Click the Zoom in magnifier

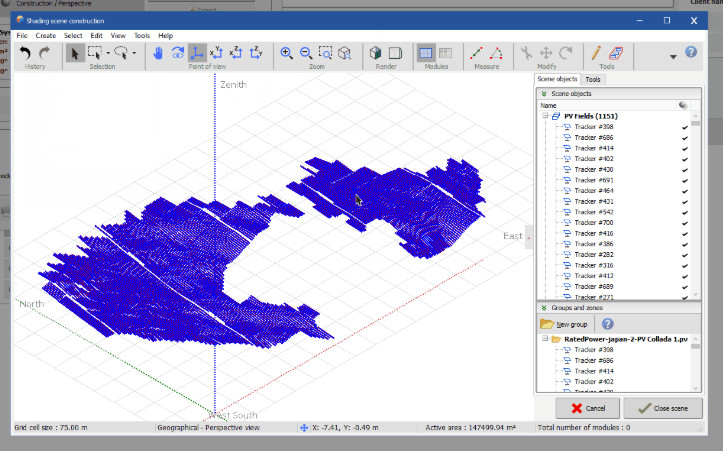[287, 53]
